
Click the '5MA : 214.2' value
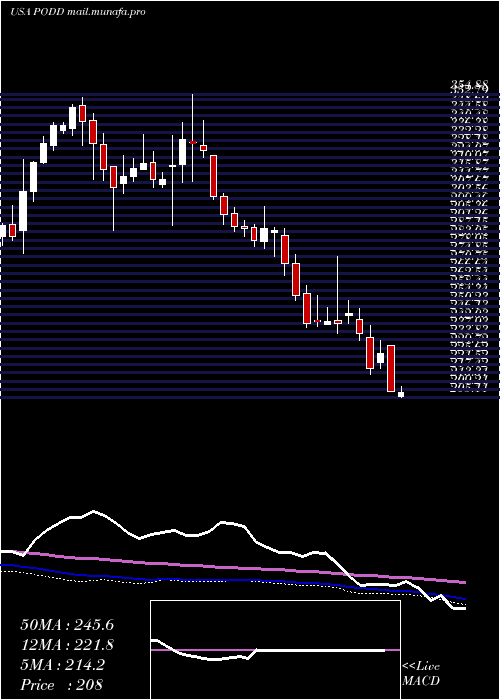coord(63,665)
